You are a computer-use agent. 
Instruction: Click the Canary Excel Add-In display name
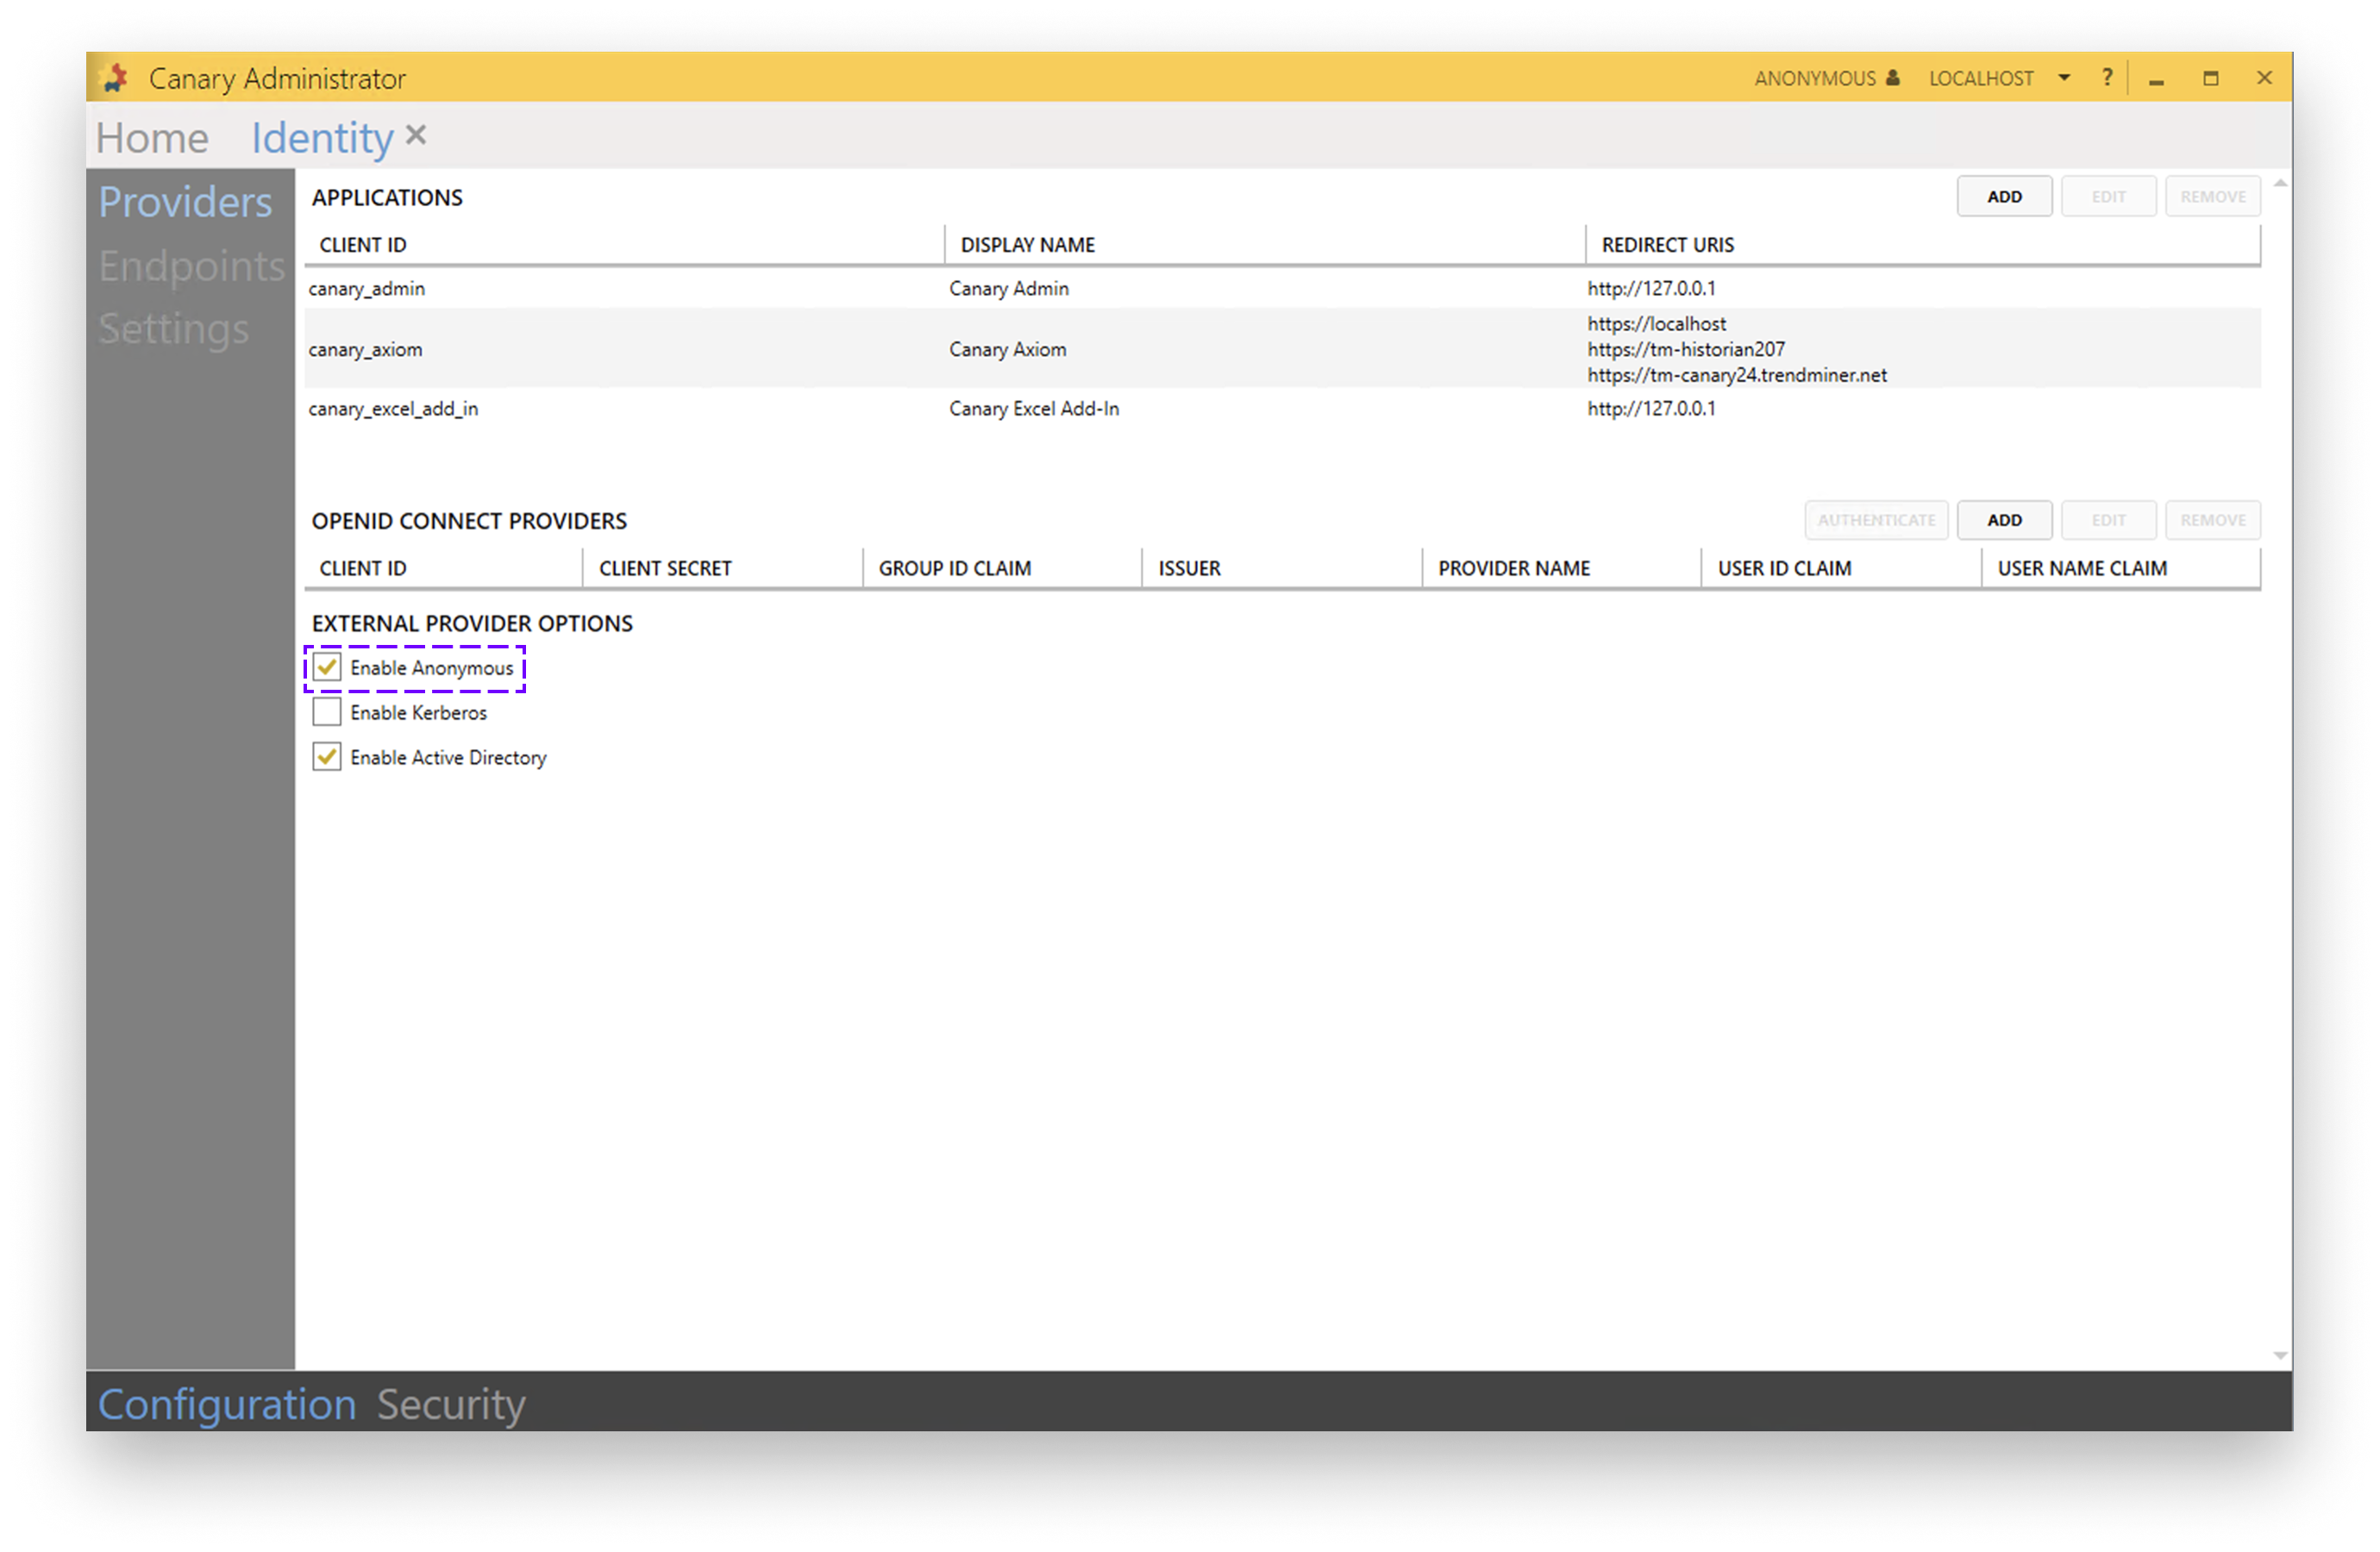pyautogui.click(x=1034, y=409)
